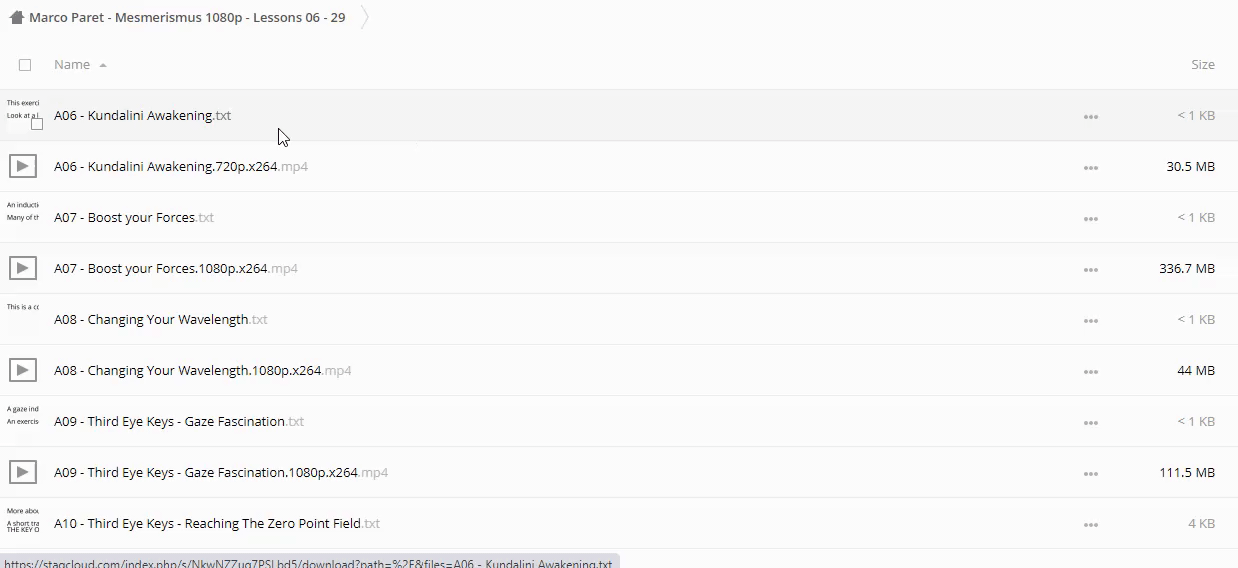The height and width of the screenshot is (568, 1238).
Task: Open the three-dot menu for A07 Boost your Forces.1080p.x264.mp4
Action: pos(1090,270)
